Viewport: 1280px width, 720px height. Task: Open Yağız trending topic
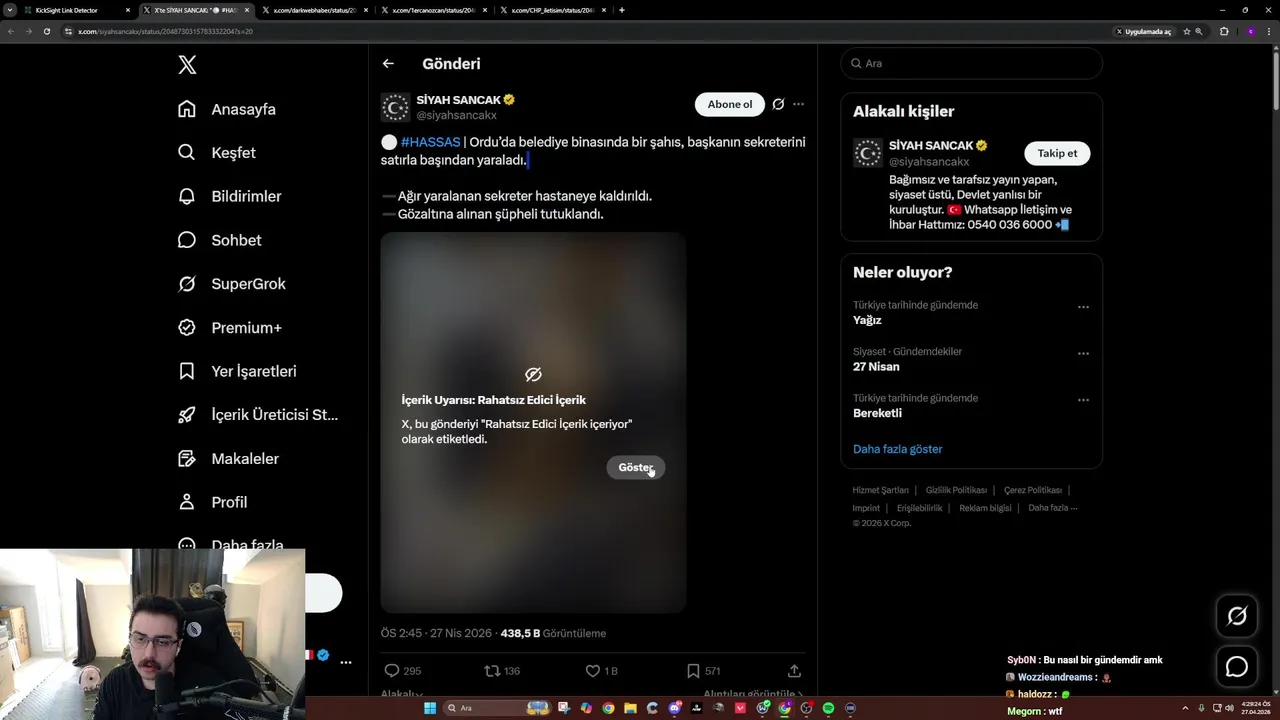[x=867, y=321]
